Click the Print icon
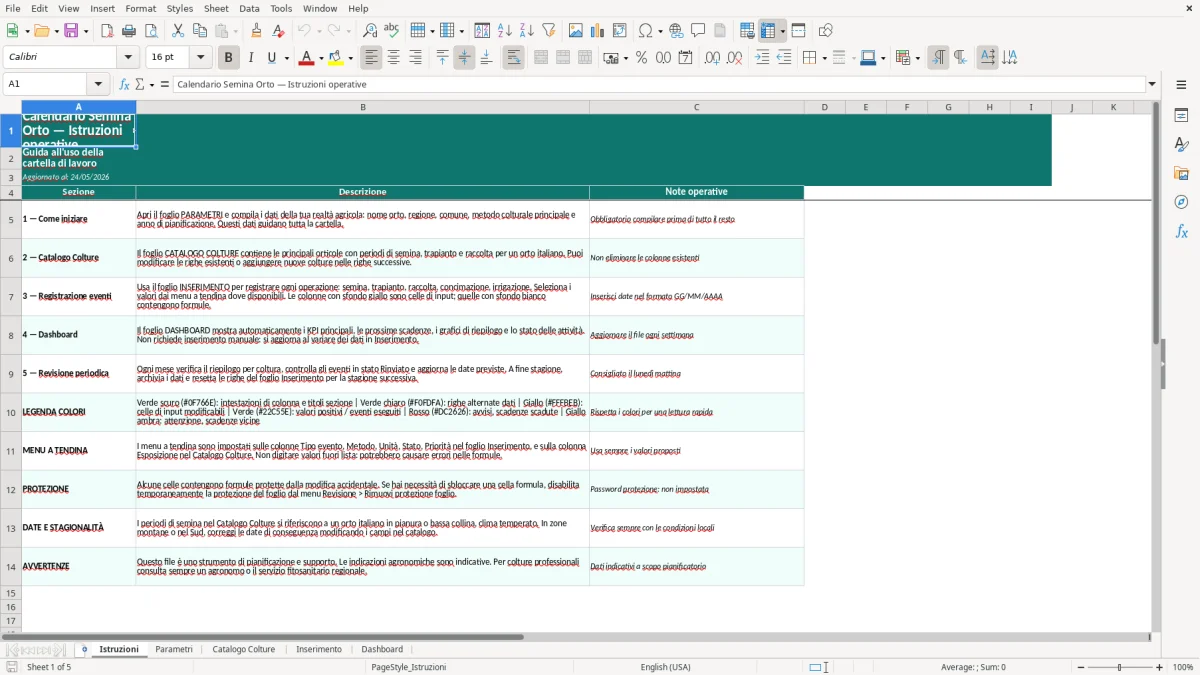 (129, 31)
